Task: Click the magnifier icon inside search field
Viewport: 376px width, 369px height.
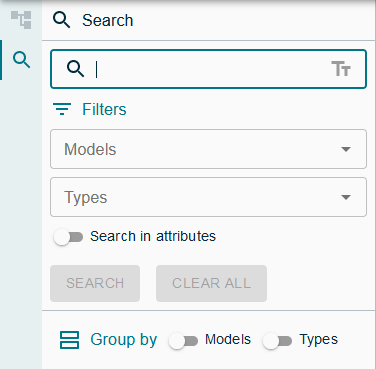Action: 75,69
